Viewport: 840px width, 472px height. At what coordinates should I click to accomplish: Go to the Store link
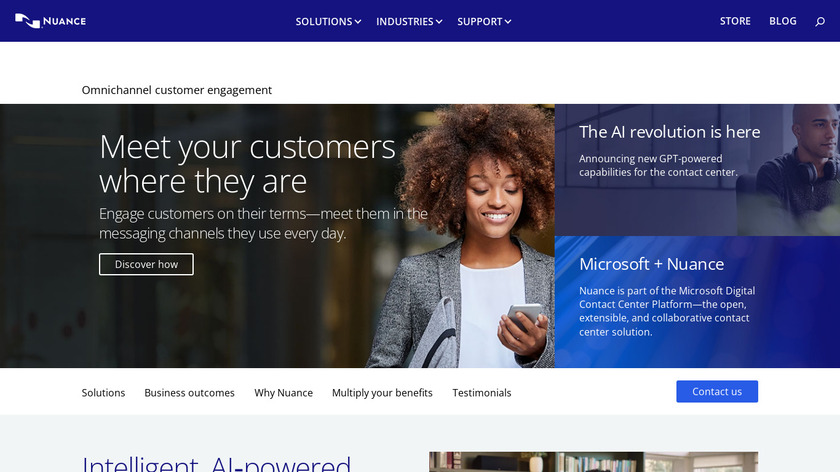point(735,21)
